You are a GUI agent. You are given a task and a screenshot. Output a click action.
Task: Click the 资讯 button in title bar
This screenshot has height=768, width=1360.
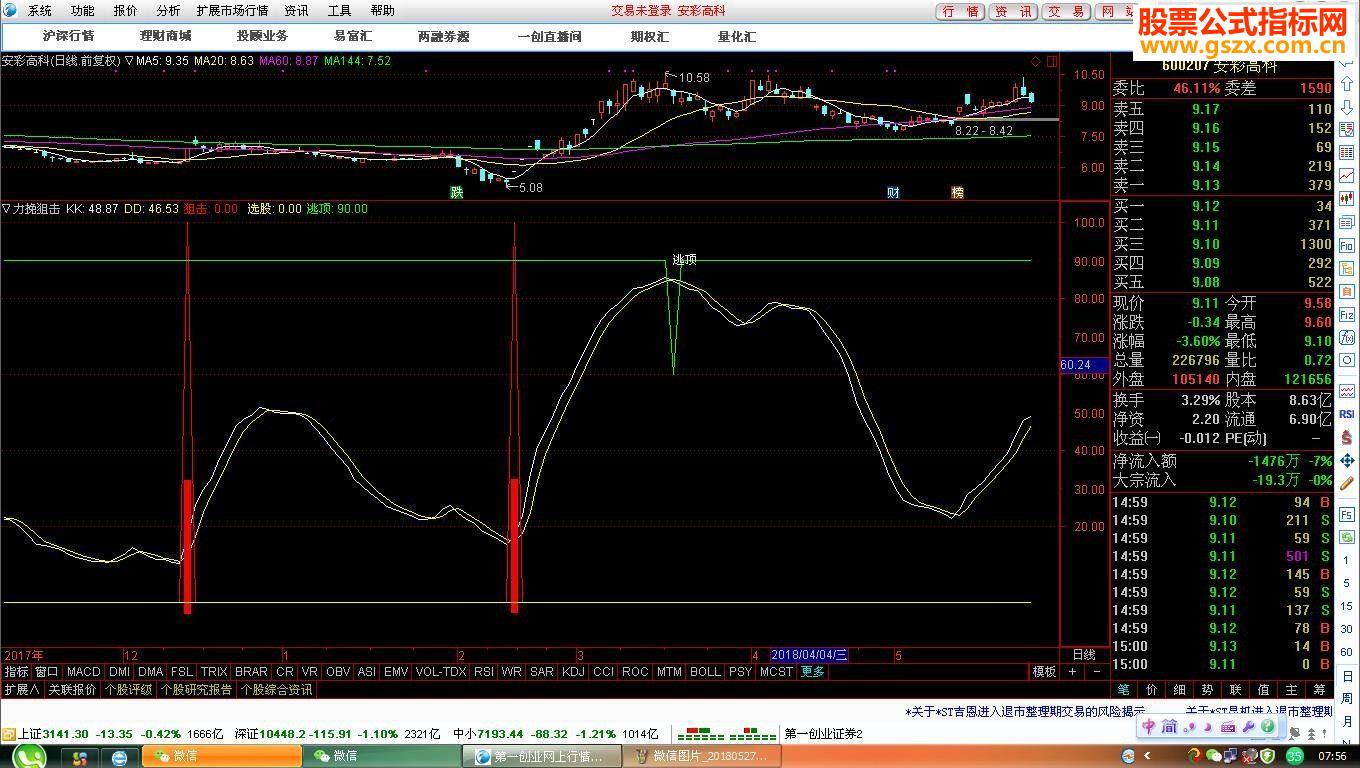[1013, 11]
